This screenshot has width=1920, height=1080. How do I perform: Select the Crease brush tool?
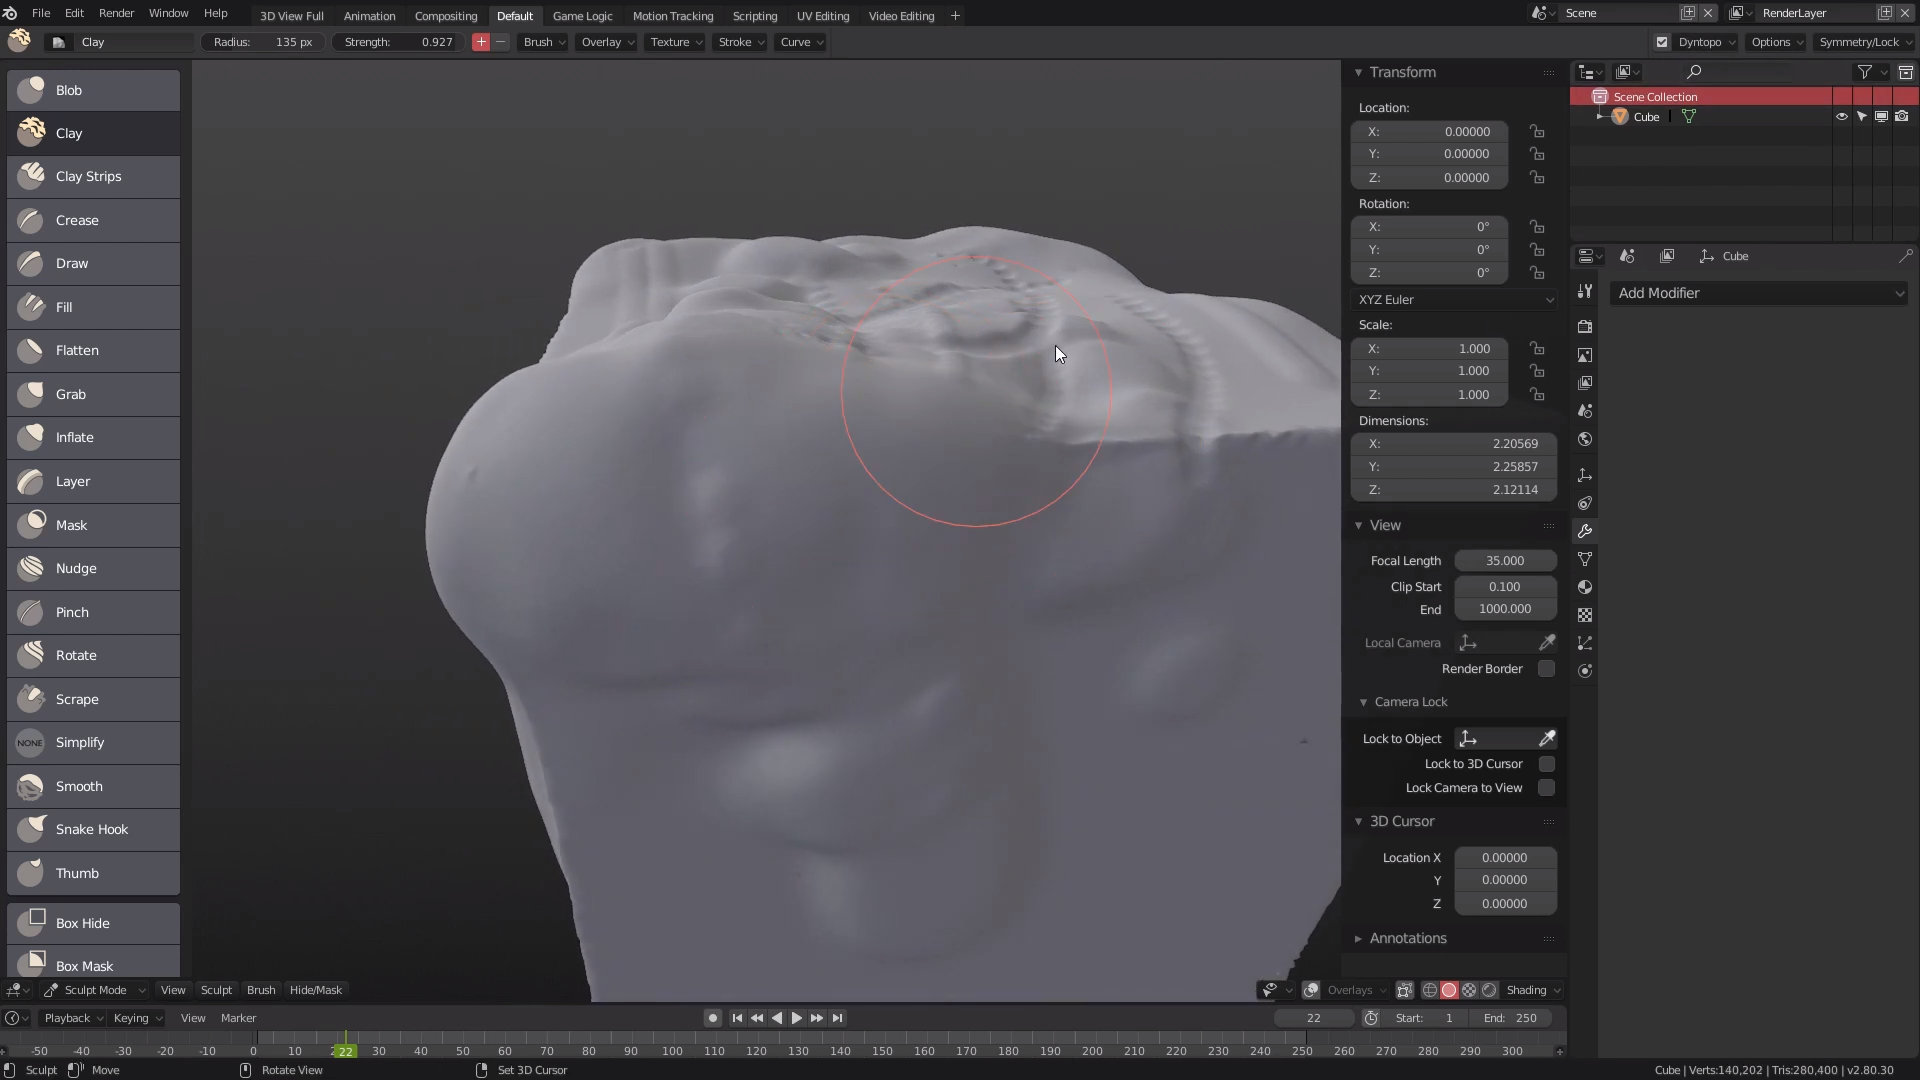92,220
